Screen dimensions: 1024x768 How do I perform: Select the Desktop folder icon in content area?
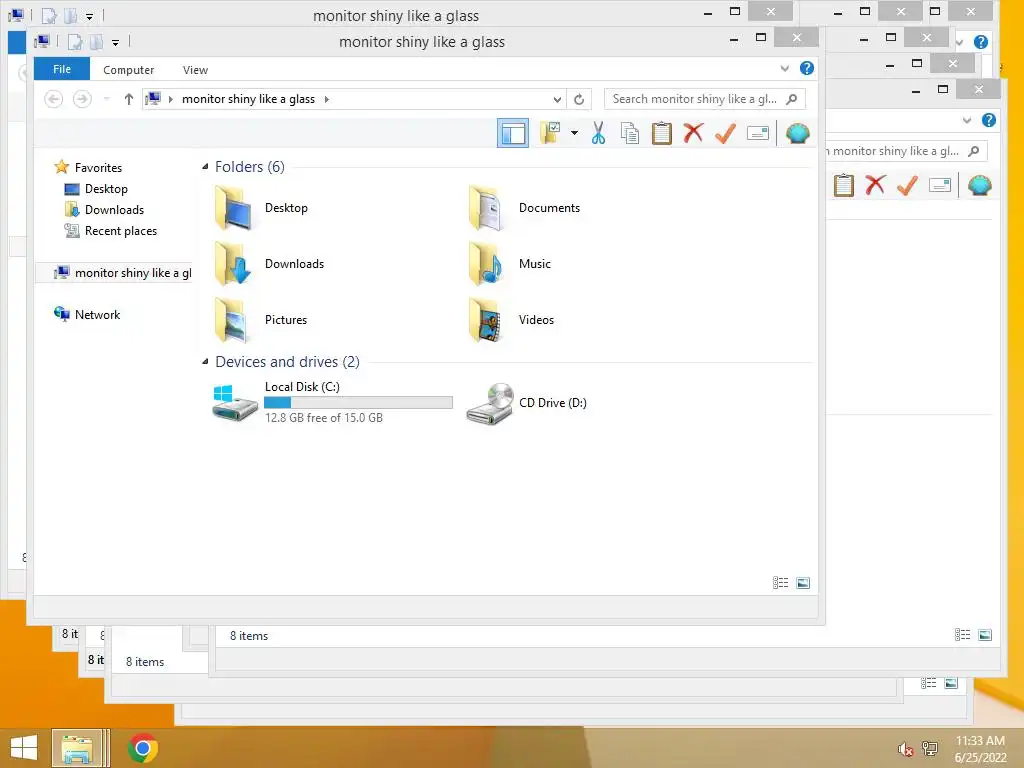click(x=233, y=208)
